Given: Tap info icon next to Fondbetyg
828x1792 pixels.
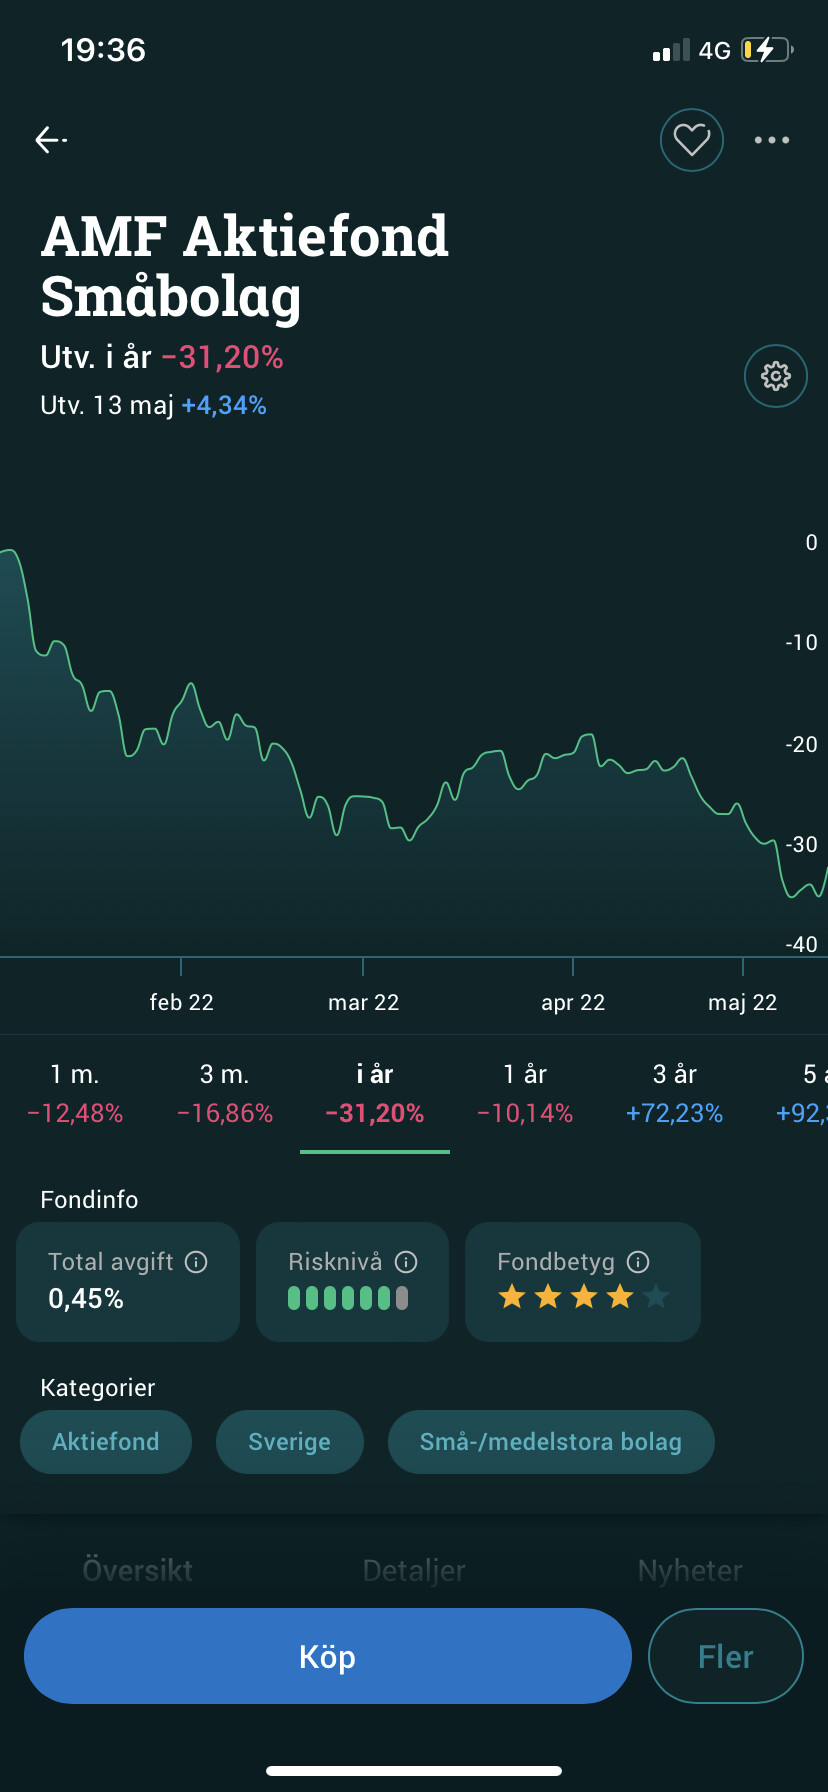Looking at the screenshot, I should 638,1262.
